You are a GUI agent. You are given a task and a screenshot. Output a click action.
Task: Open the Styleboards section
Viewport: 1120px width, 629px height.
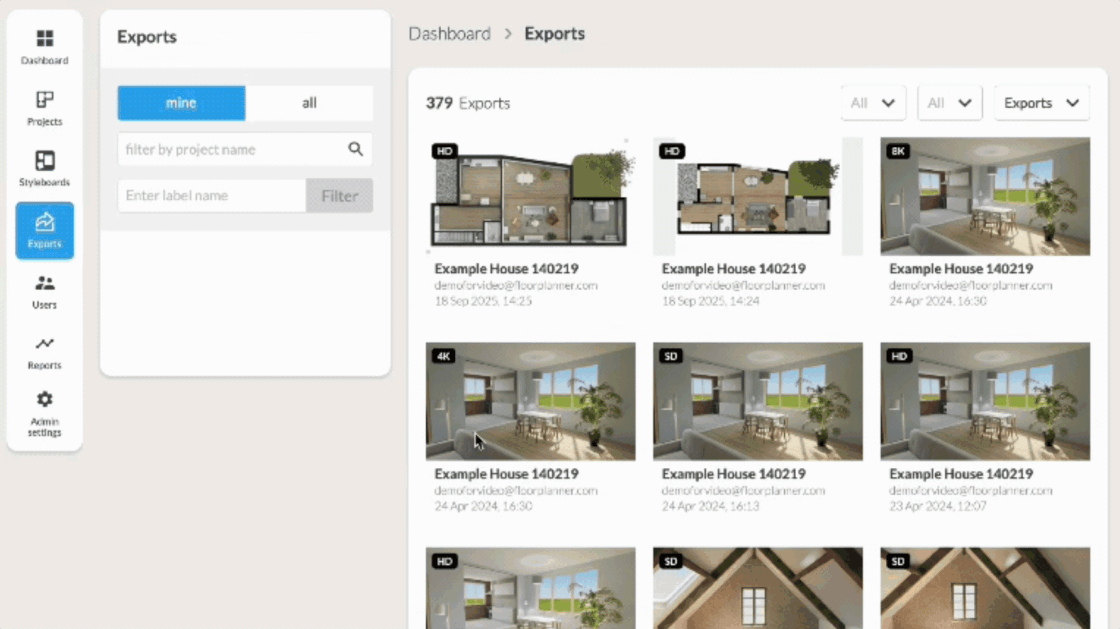tap(44, 169)
